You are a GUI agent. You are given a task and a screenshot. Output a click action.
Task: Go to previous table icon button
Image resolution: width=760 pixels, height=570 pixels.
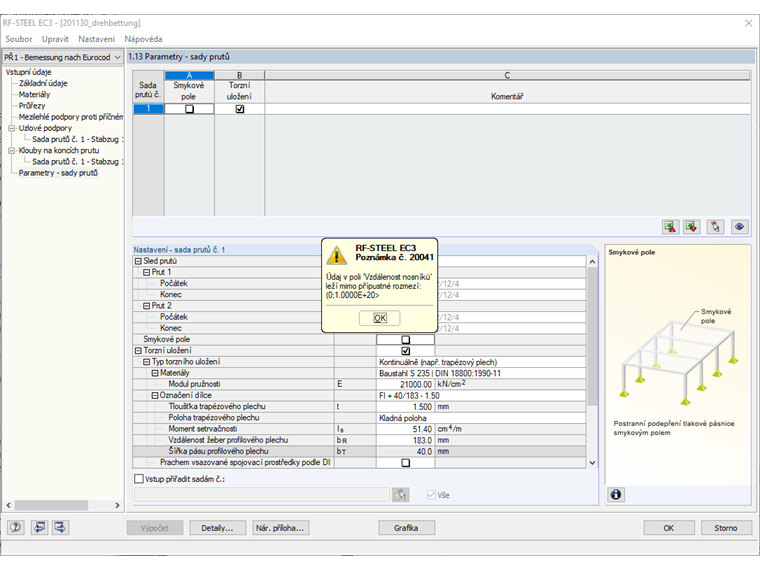tap(39, 527)
